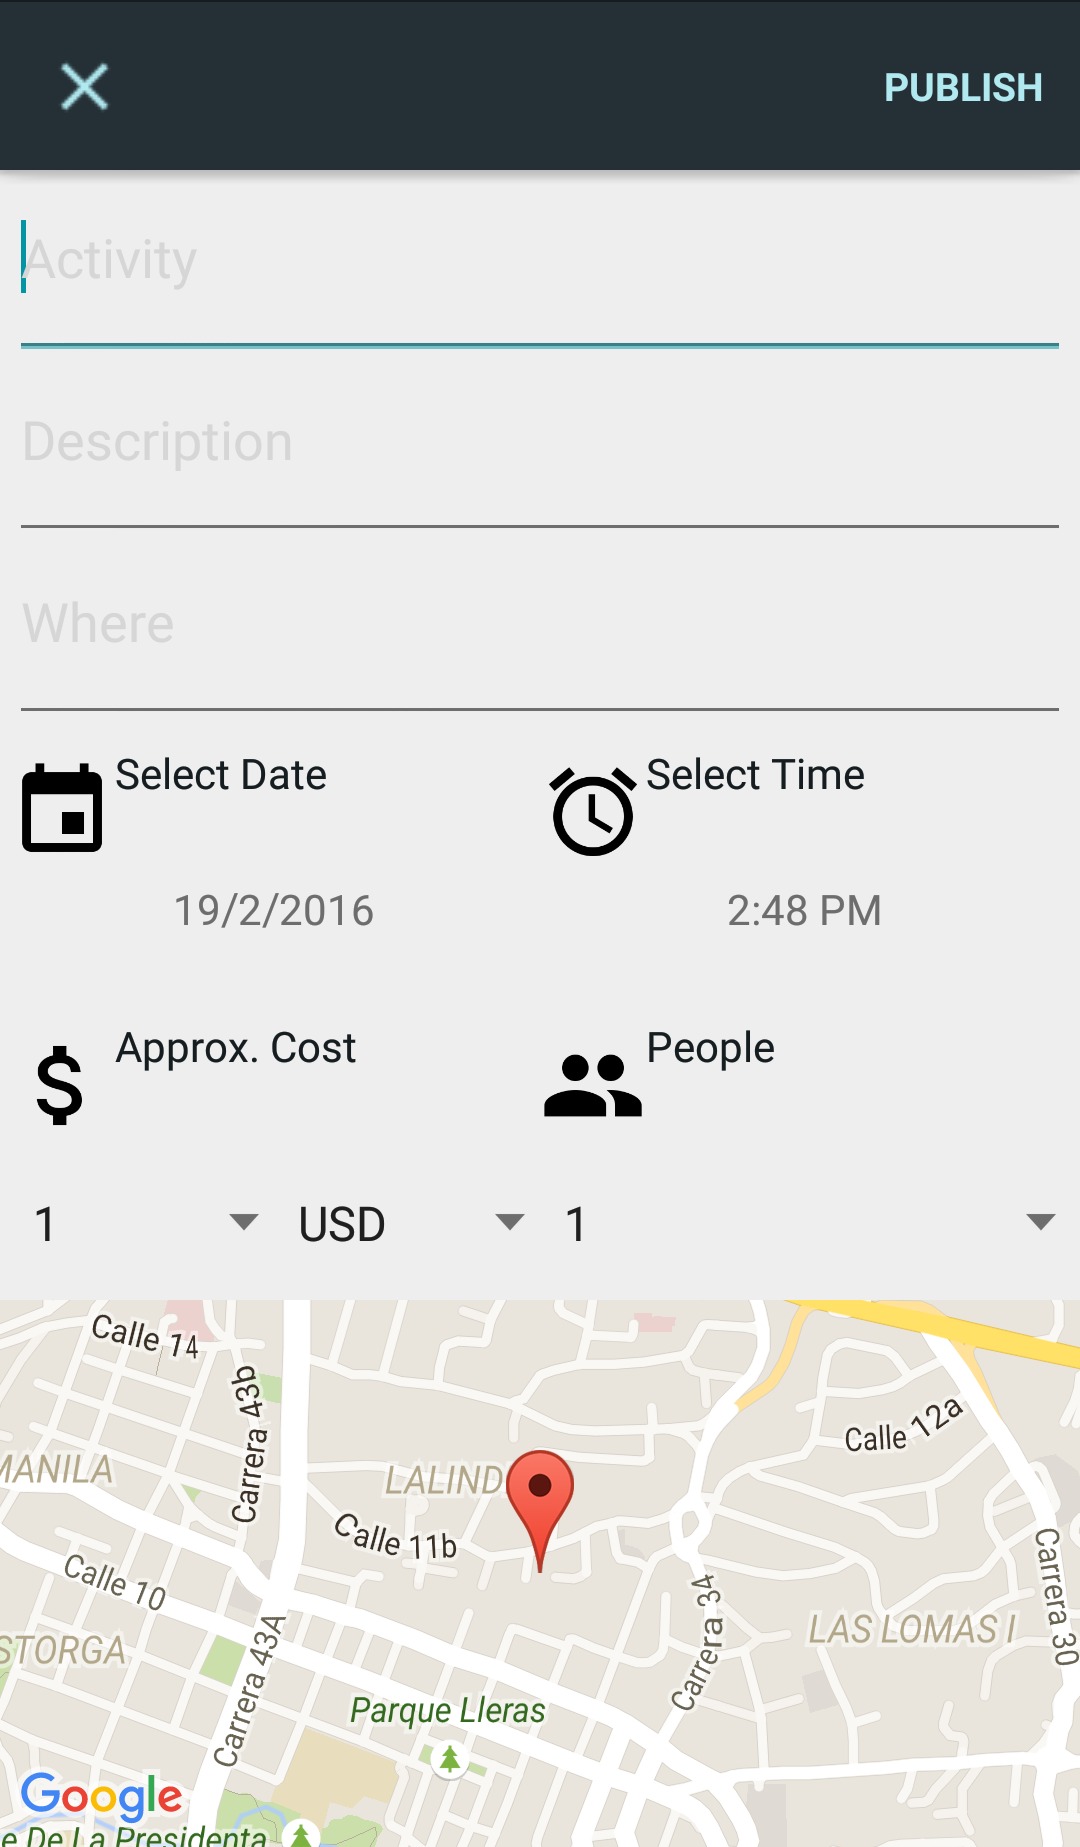Click into the Description field
The height and width of the screenshot is (1847, 1080).
540,443
